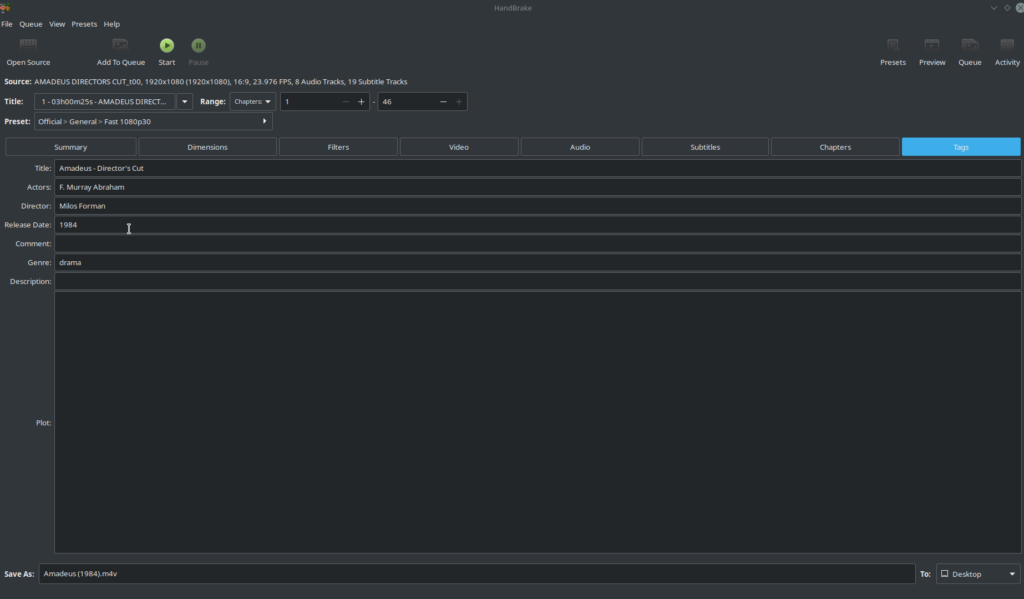
Task: Open the Help menu
Action: 112,24
